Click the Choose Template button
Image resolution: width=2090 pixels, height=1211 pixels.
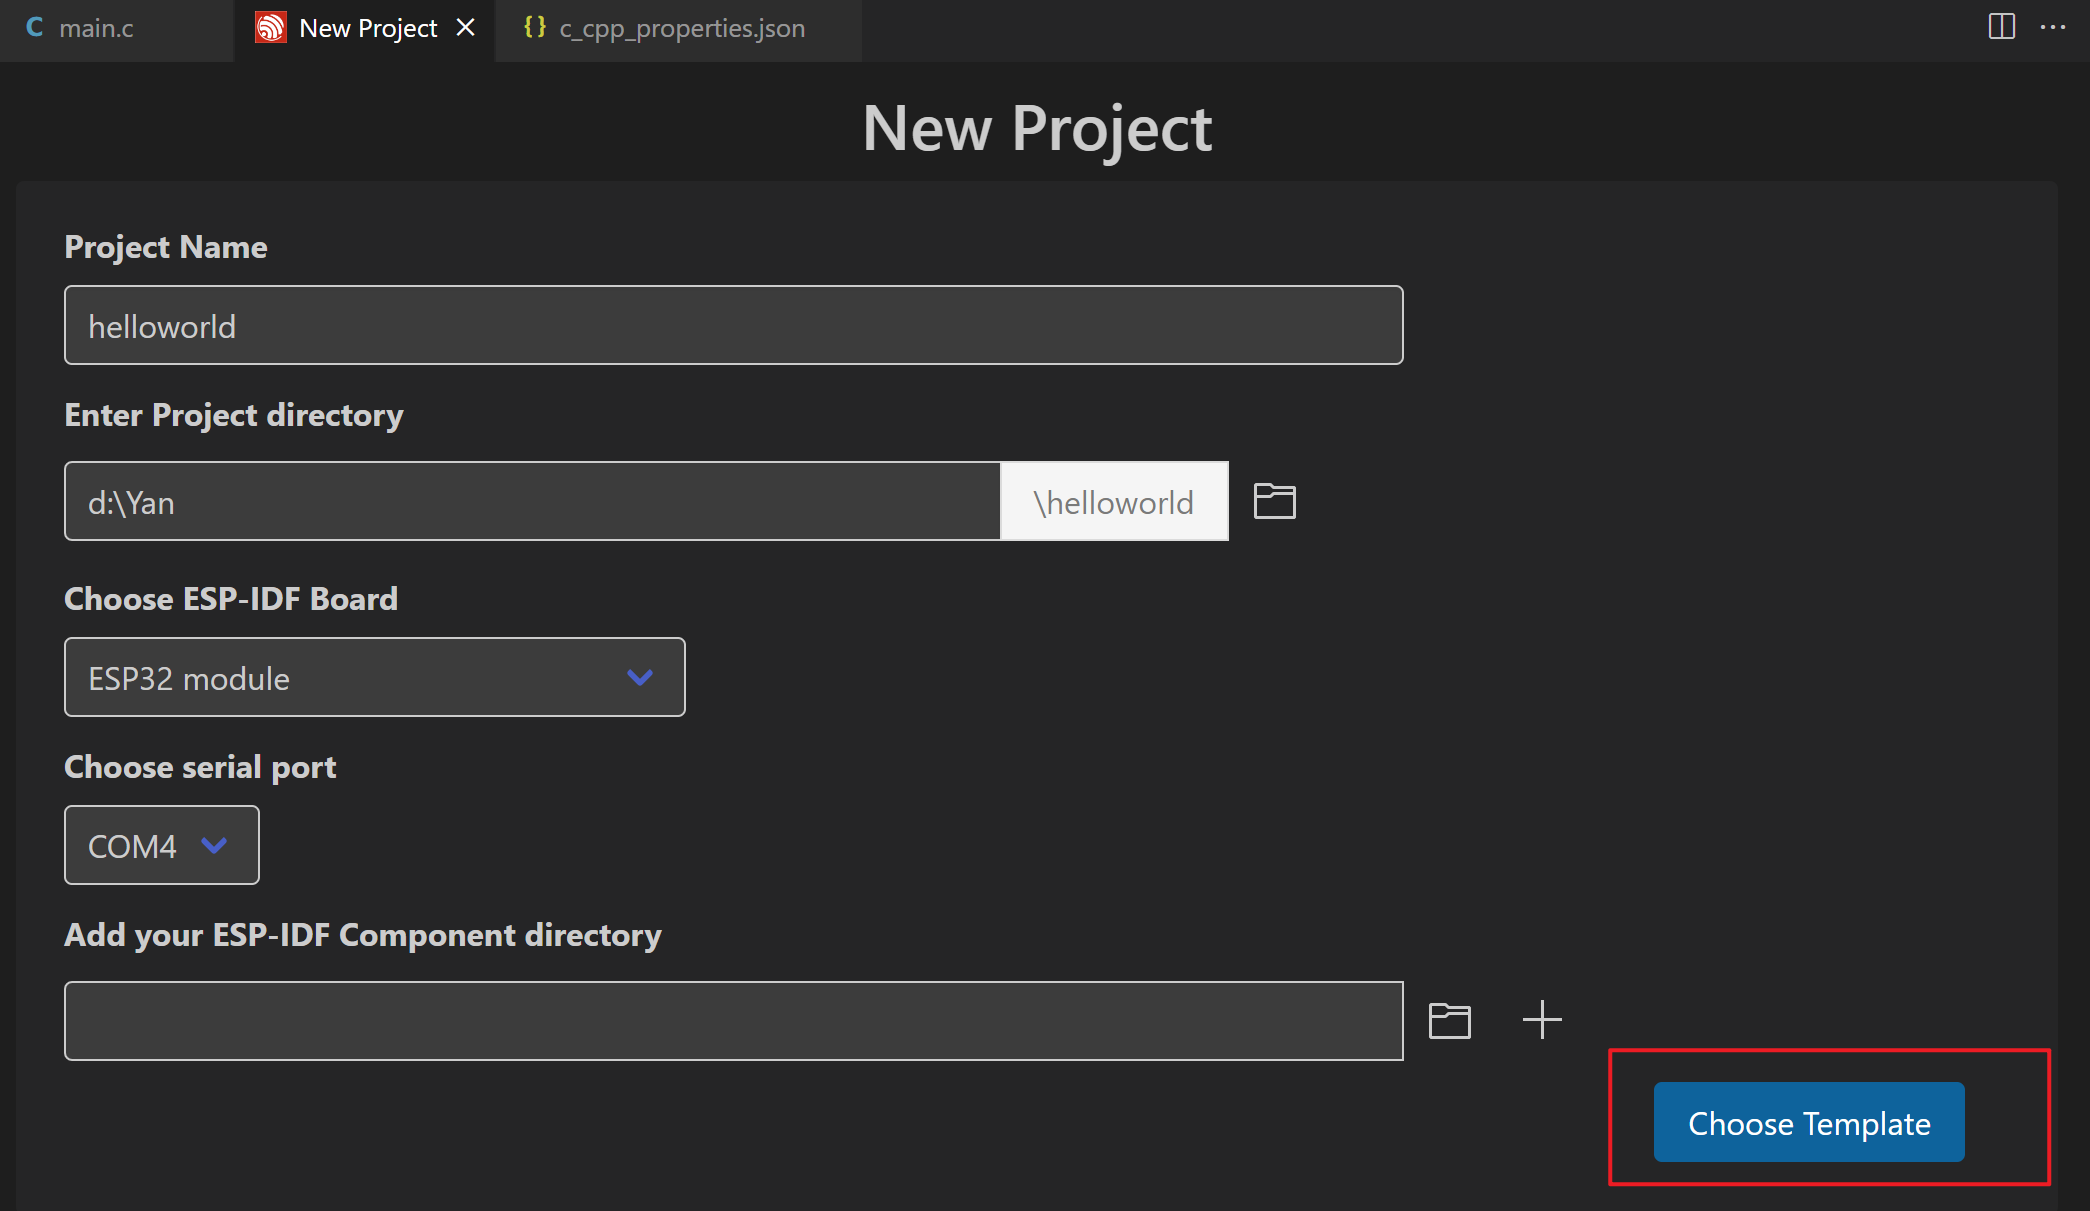1808,1123
